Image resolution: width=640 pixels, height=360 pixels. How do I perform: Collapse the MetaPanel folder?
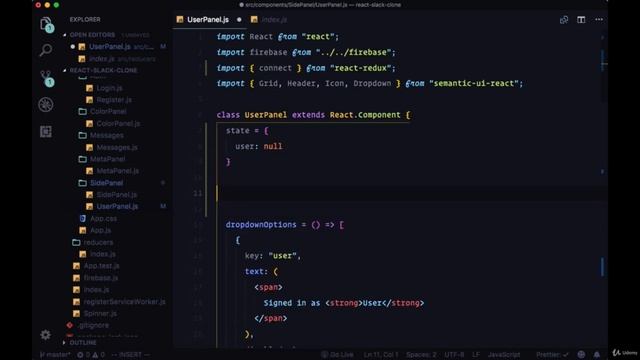(107, 159)
